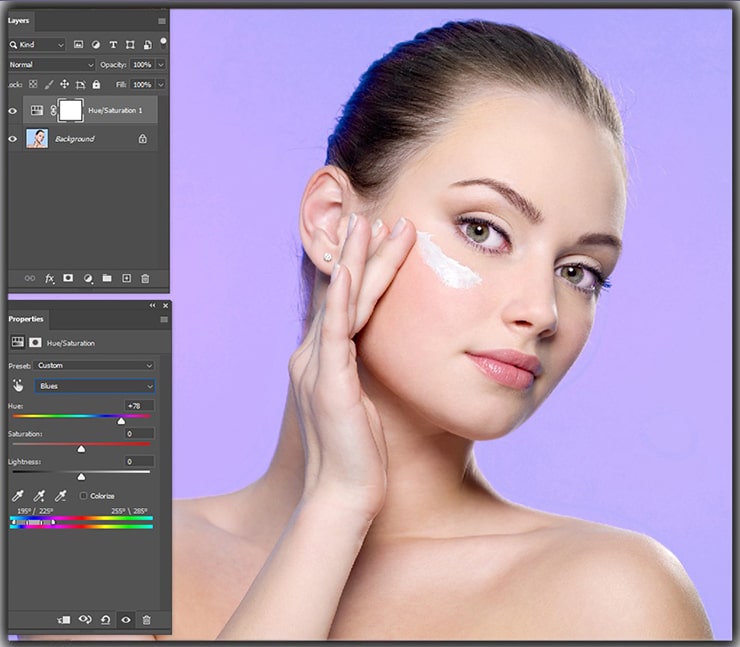Toggle visibility of the Background layer
This screenshot has width=740, height=647.
pyautogui.click(x=13, y=139)
